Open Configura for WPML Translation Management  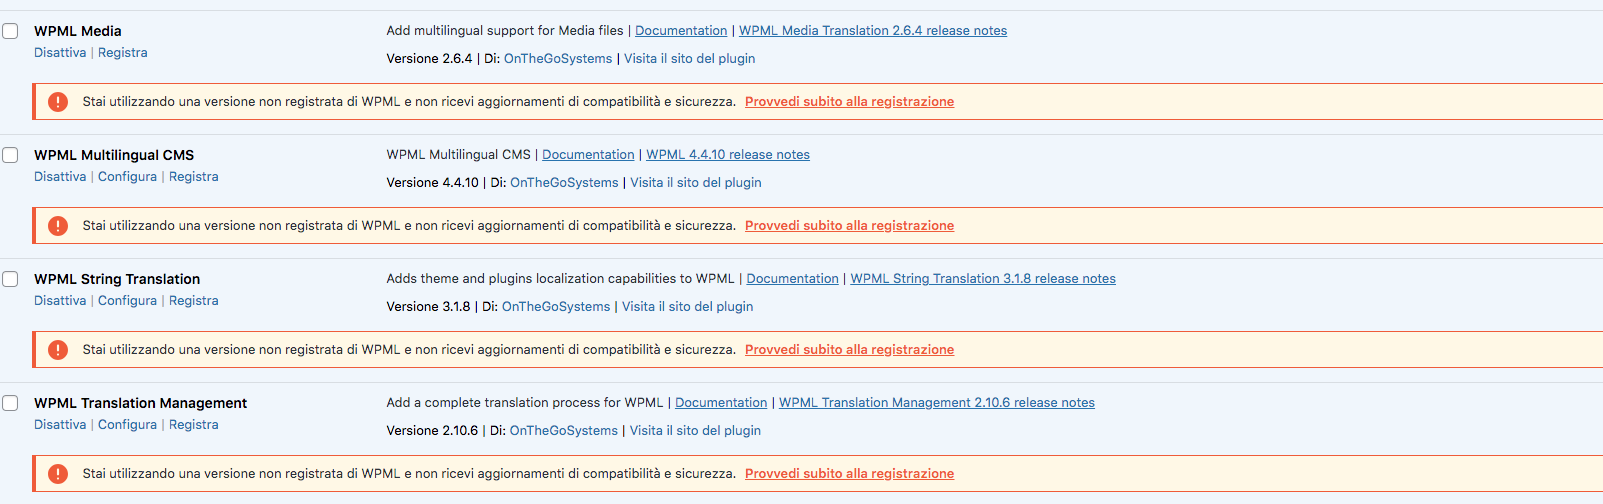pyautogui.click(x=127, y=425)
